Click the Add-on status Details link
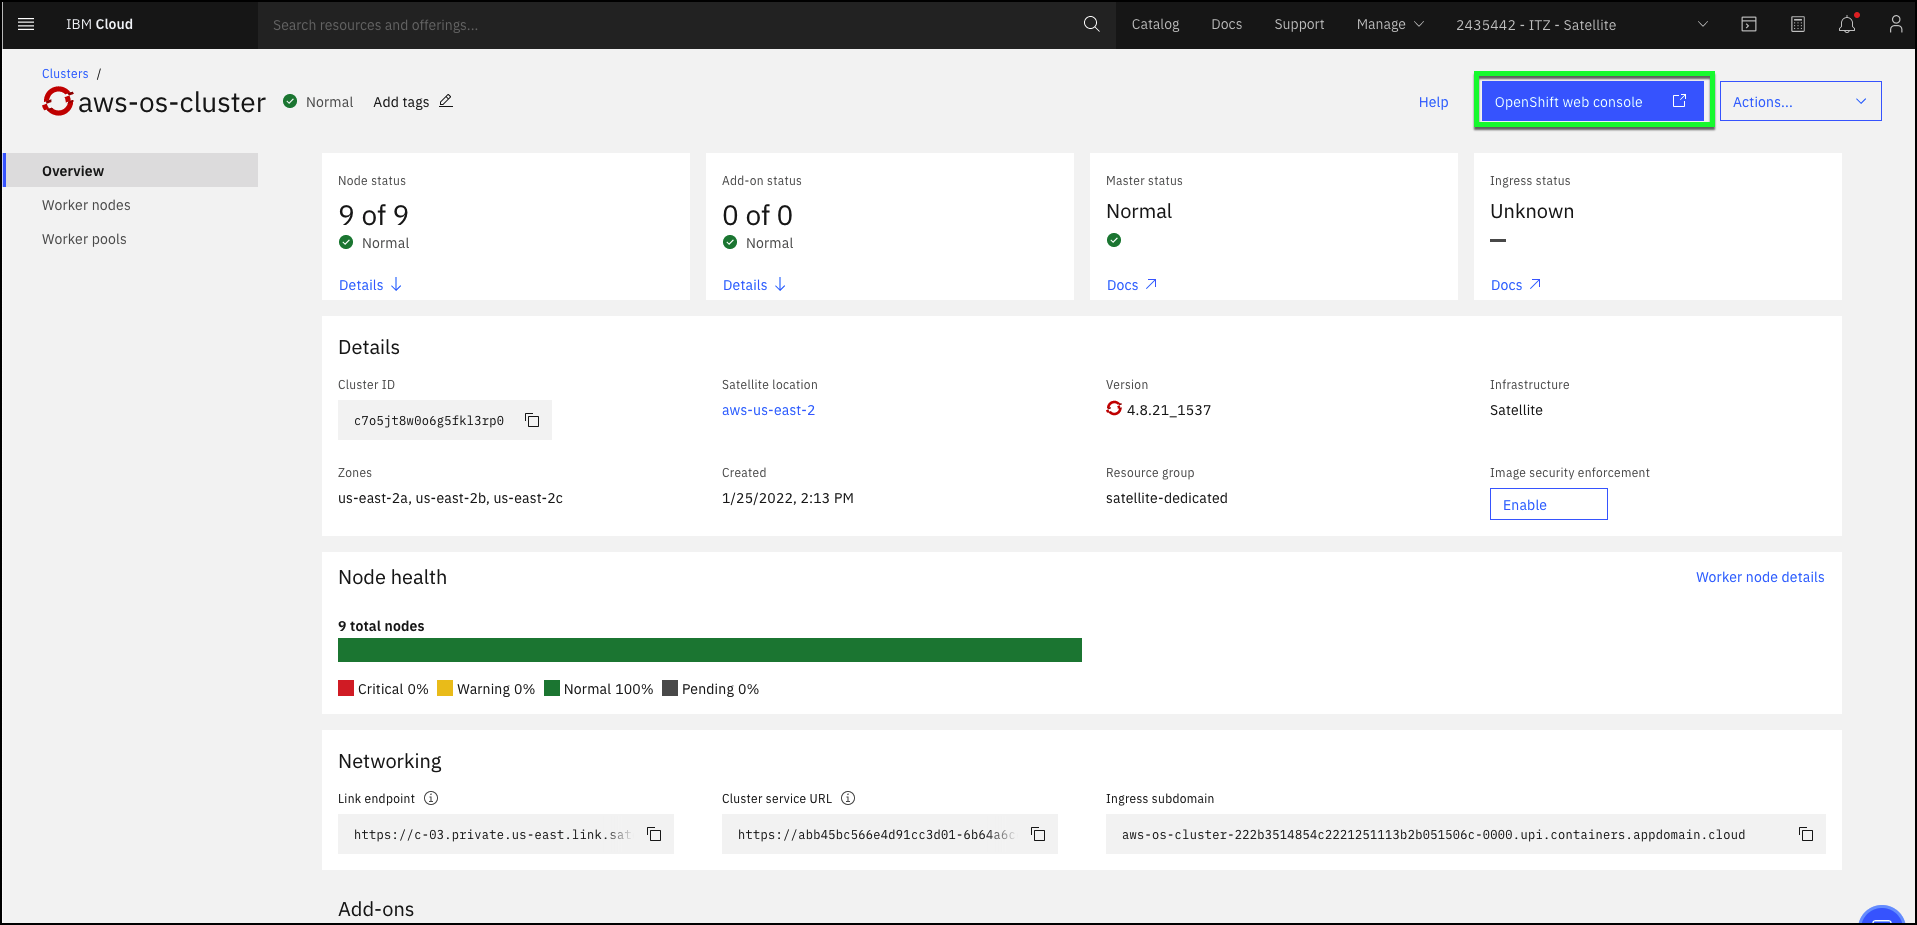 (x=745, y=285)
